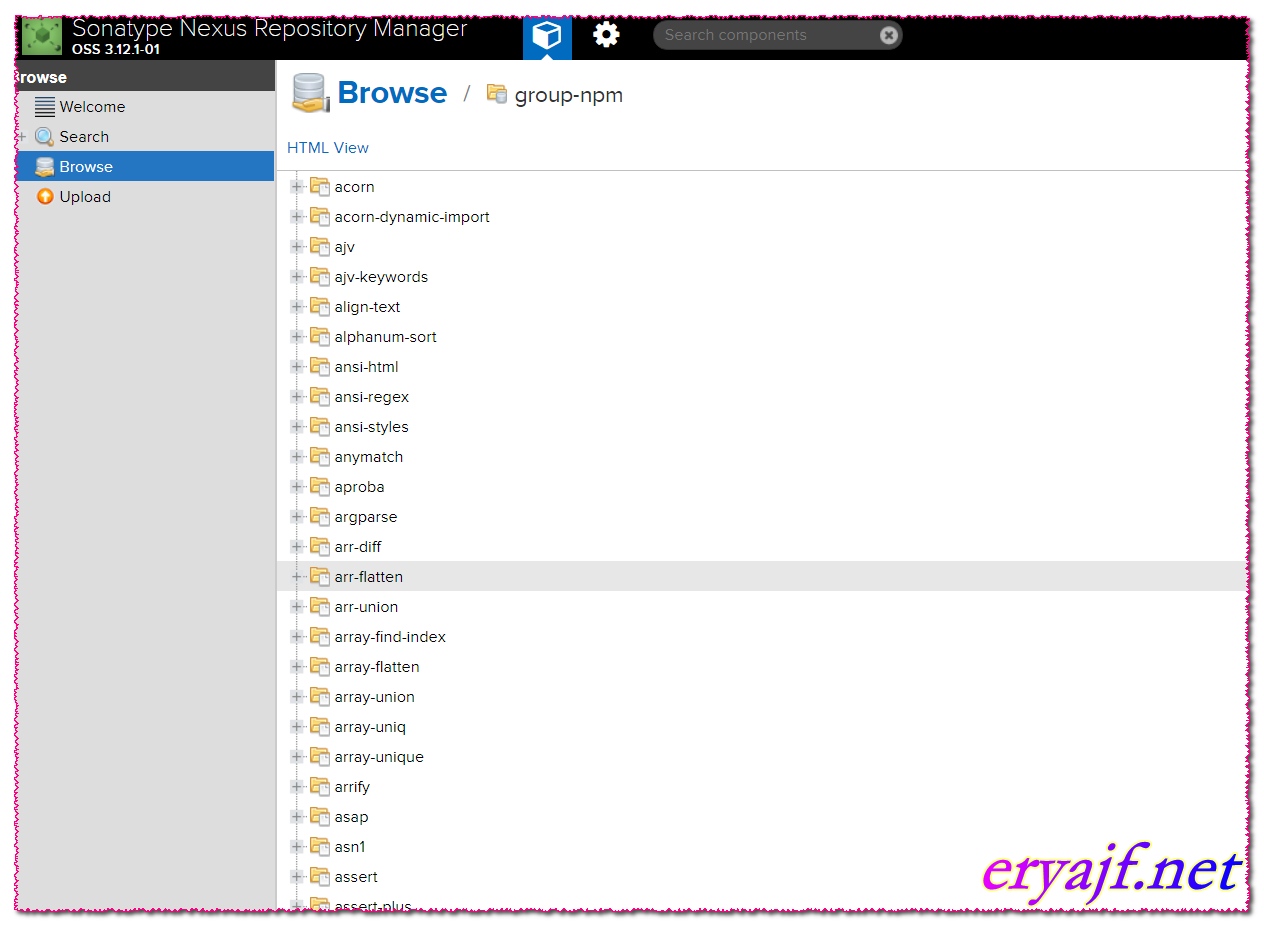Click the arr-flatten folder icon
Screen dimensions: 1264x926
320,576
